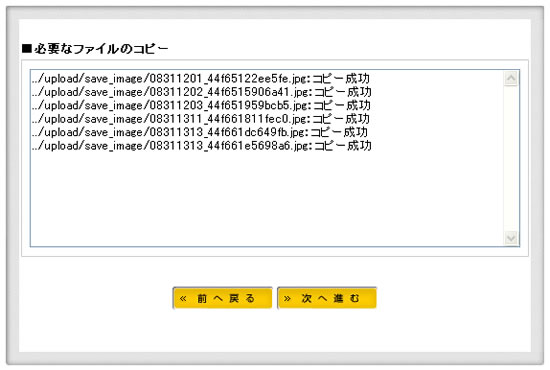The image size is (550, 370).
Task: Click the « chevron on the back button
Action: coord(183,298)
